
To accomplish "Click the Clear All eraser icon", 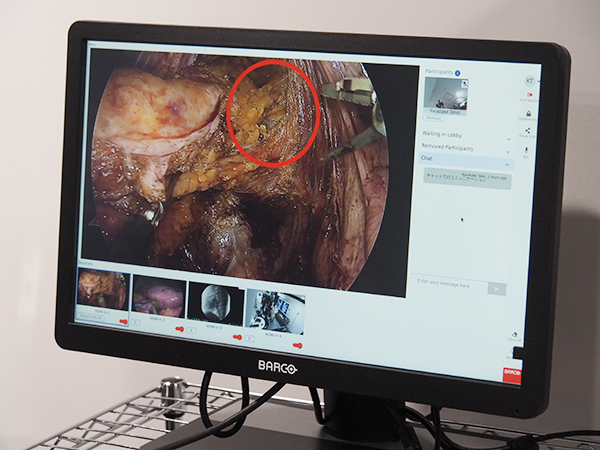I will pos(516,337).
